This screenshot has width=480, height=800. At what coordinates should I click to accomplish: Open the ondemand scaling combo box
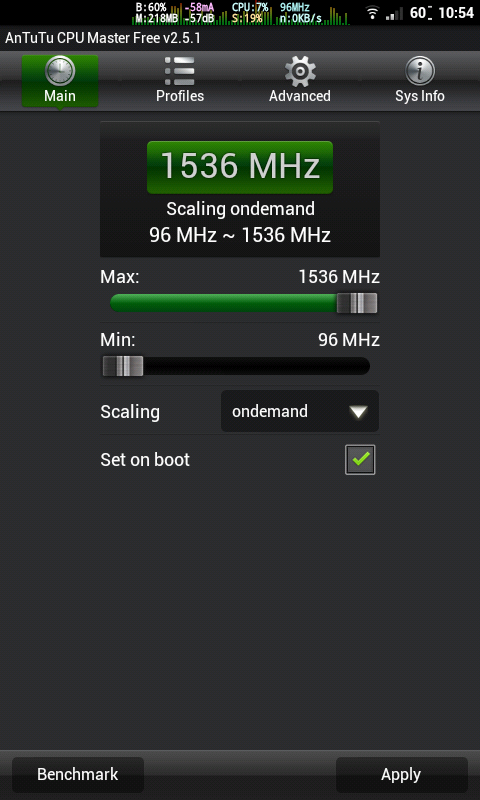tap(300, 411)
